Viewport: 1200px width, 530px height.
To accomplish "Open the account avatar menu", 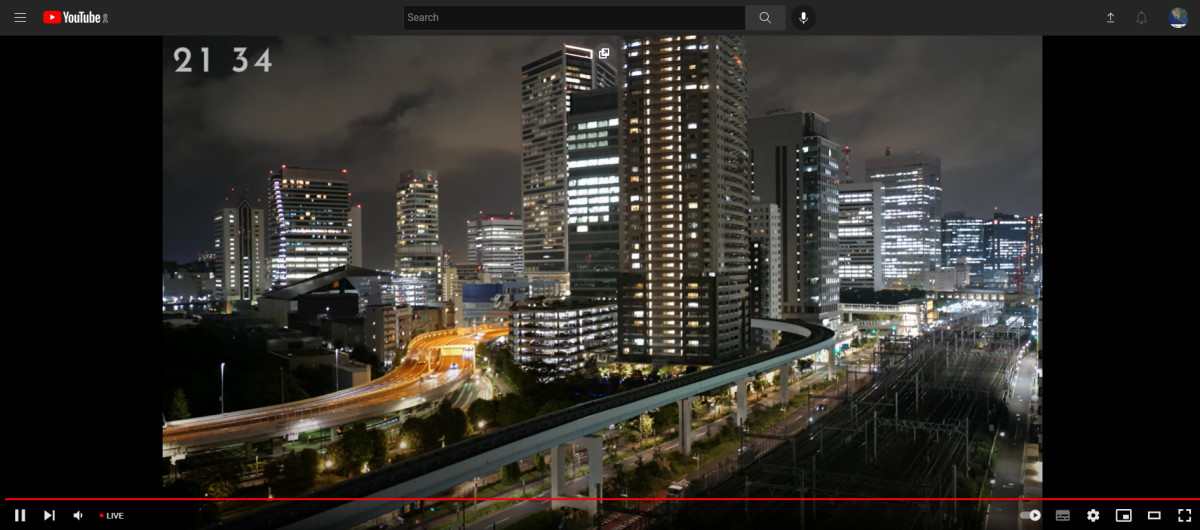I will [x=1178, y=17].
